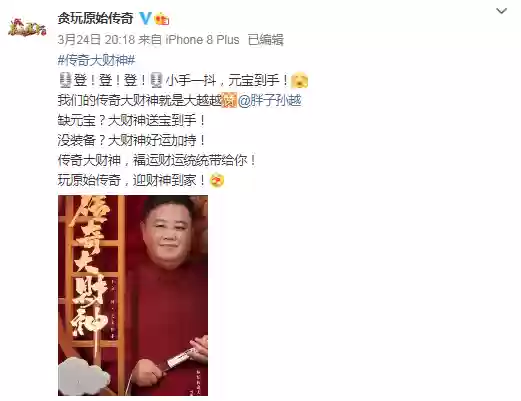Click the second microphone emoji before 小手一抖
This screenshot has height=401, width=521.
pyautogui.click(x=156, y=80)
